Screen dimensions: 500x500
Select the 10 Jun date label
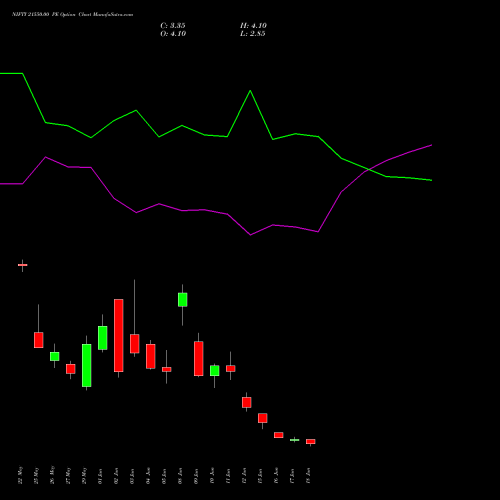(212, 476)
